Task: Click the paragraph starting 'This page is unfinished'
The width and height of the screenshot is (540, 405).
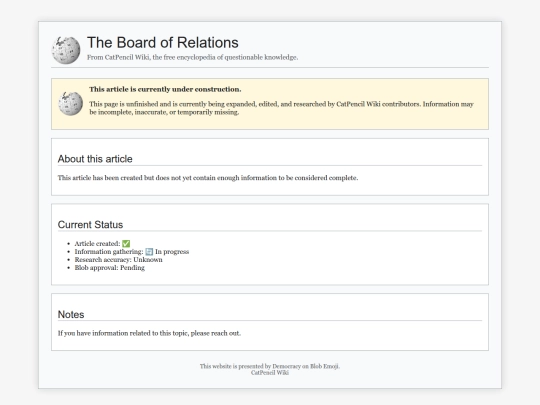Action: coord(281,108)
